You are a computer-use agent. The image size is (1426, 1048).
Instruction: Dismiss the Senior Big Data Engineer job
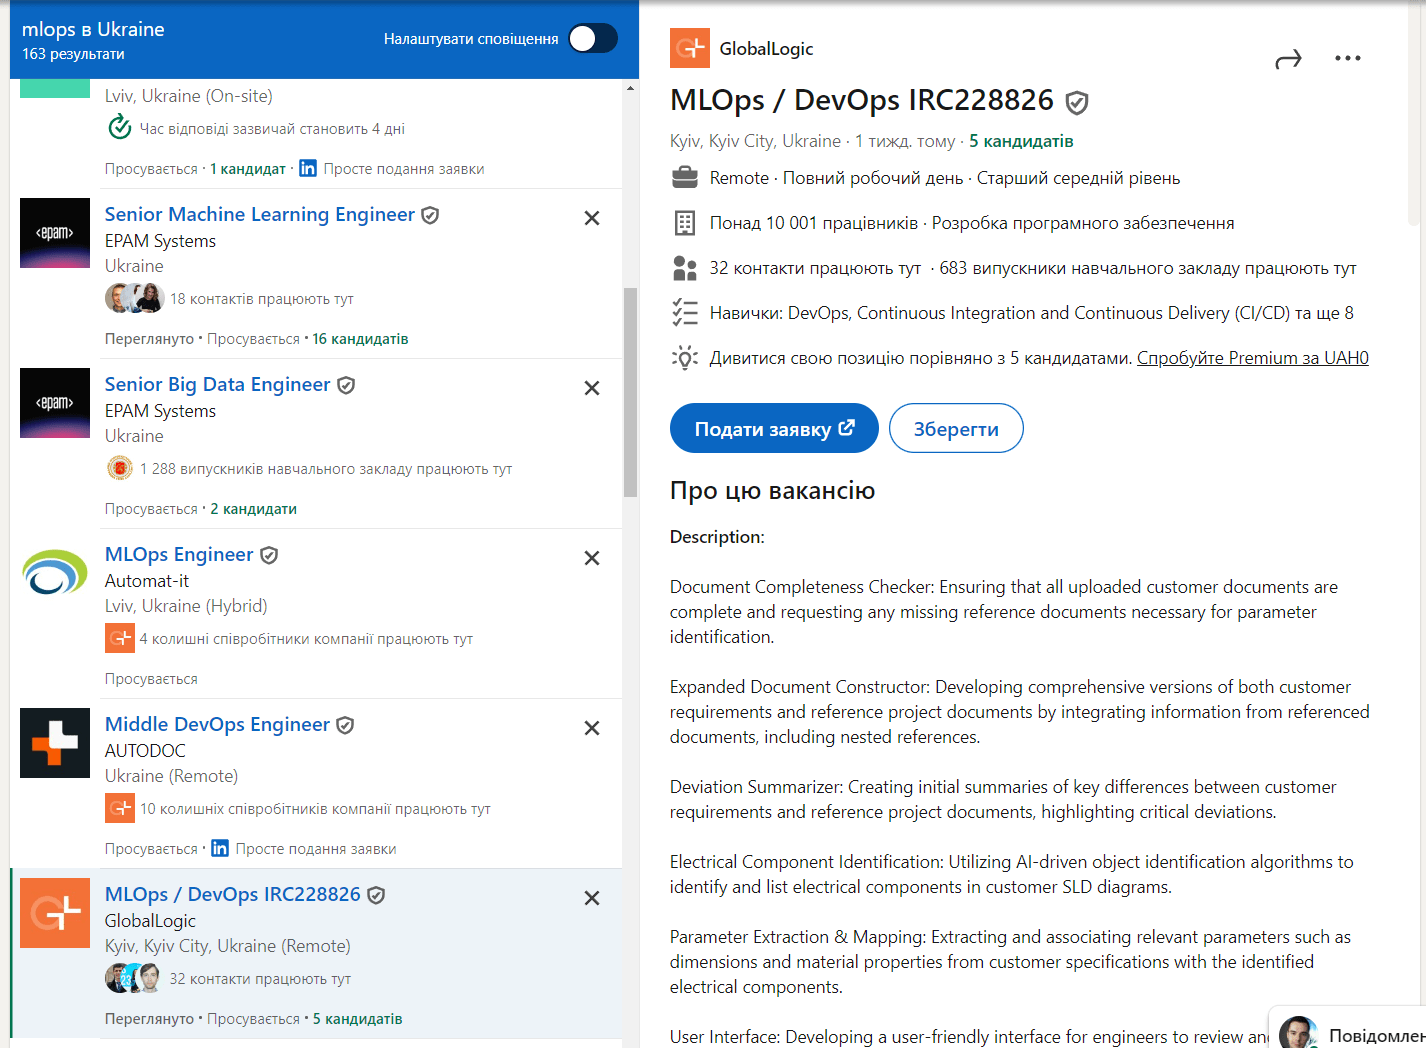point(592,388)
